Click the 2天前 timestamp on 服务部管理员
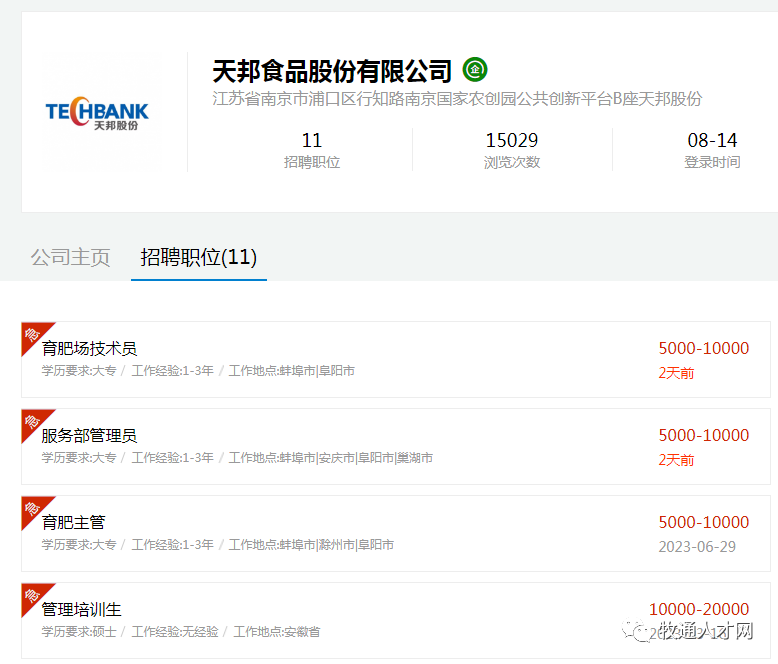The image size is (778, 664). coord(676,460)
